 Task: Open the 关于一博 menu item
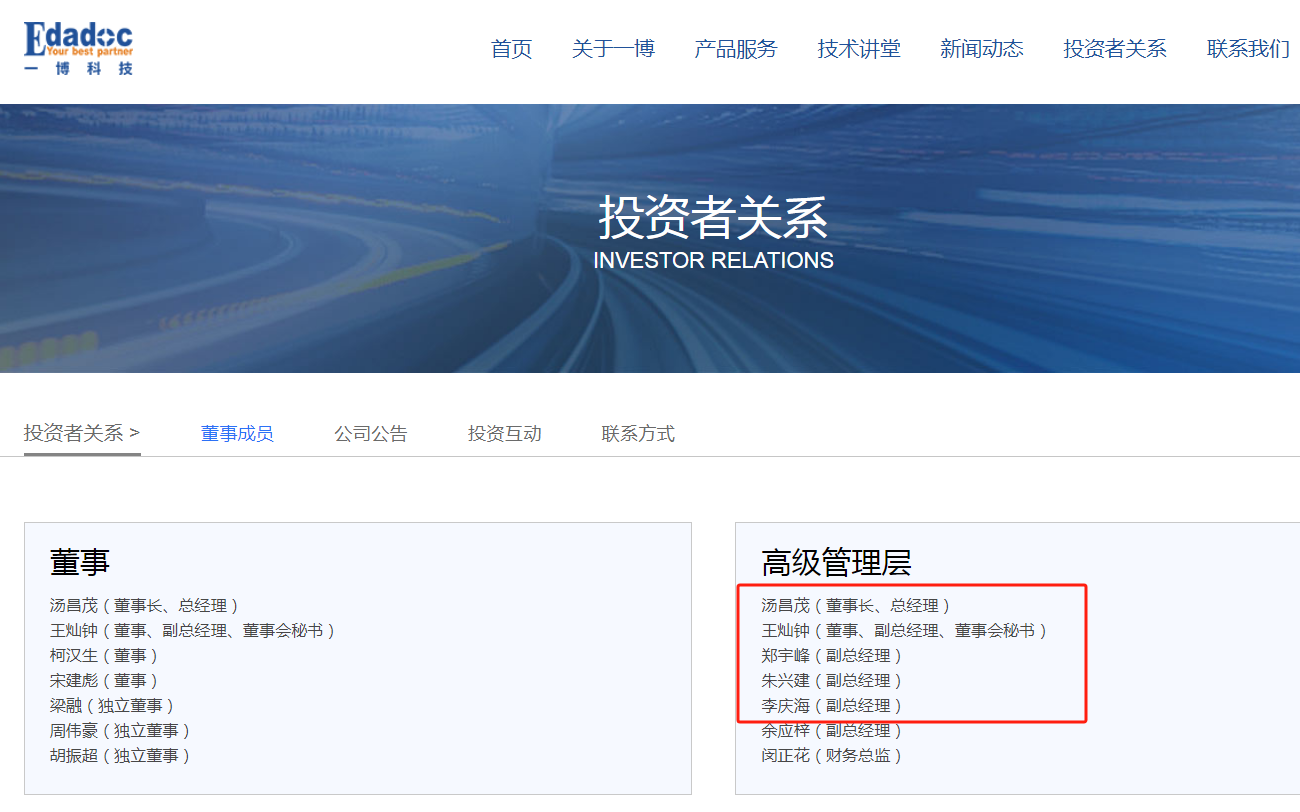[x=613, y=49]
